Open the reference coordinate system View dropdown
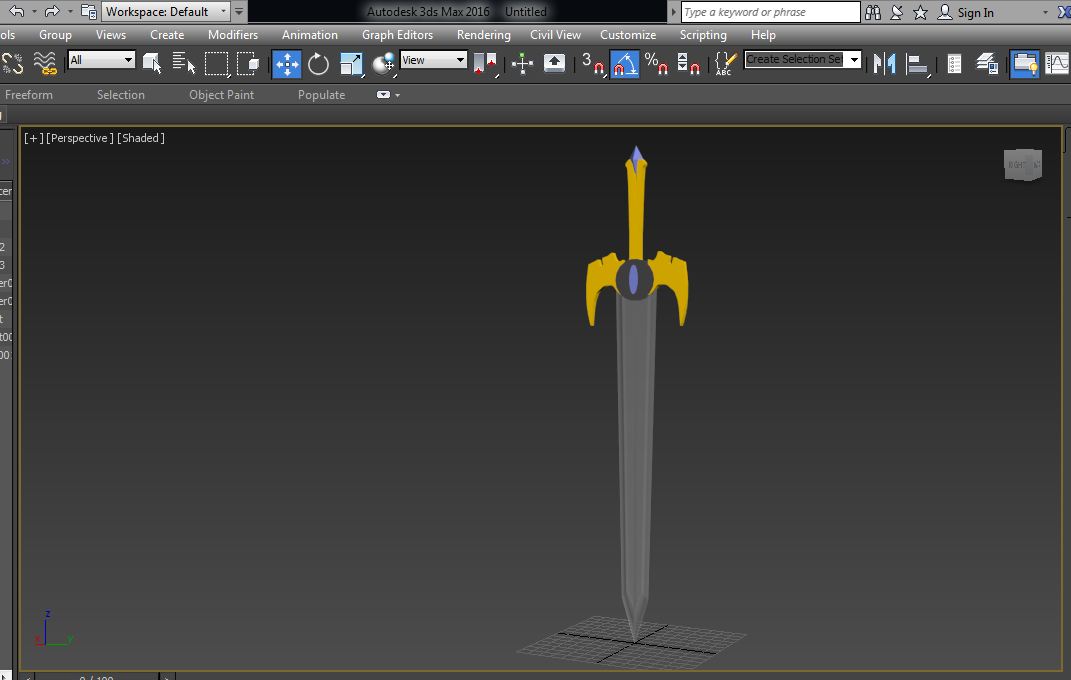 click(x=434, y=60)
